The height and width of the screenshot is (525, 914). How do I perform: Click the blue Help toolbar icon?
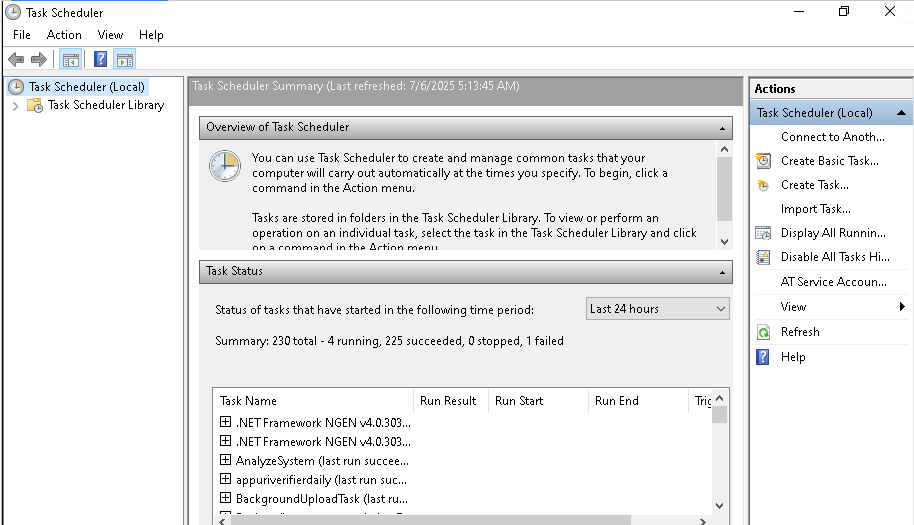[101, 60]
